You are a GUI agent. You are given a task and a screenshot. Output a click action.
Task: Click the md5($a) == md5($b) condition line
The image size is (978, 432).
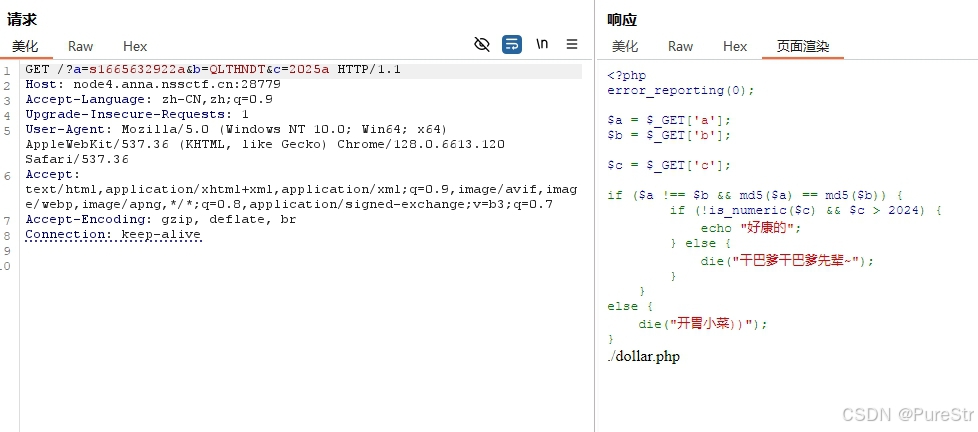[755, 195]
